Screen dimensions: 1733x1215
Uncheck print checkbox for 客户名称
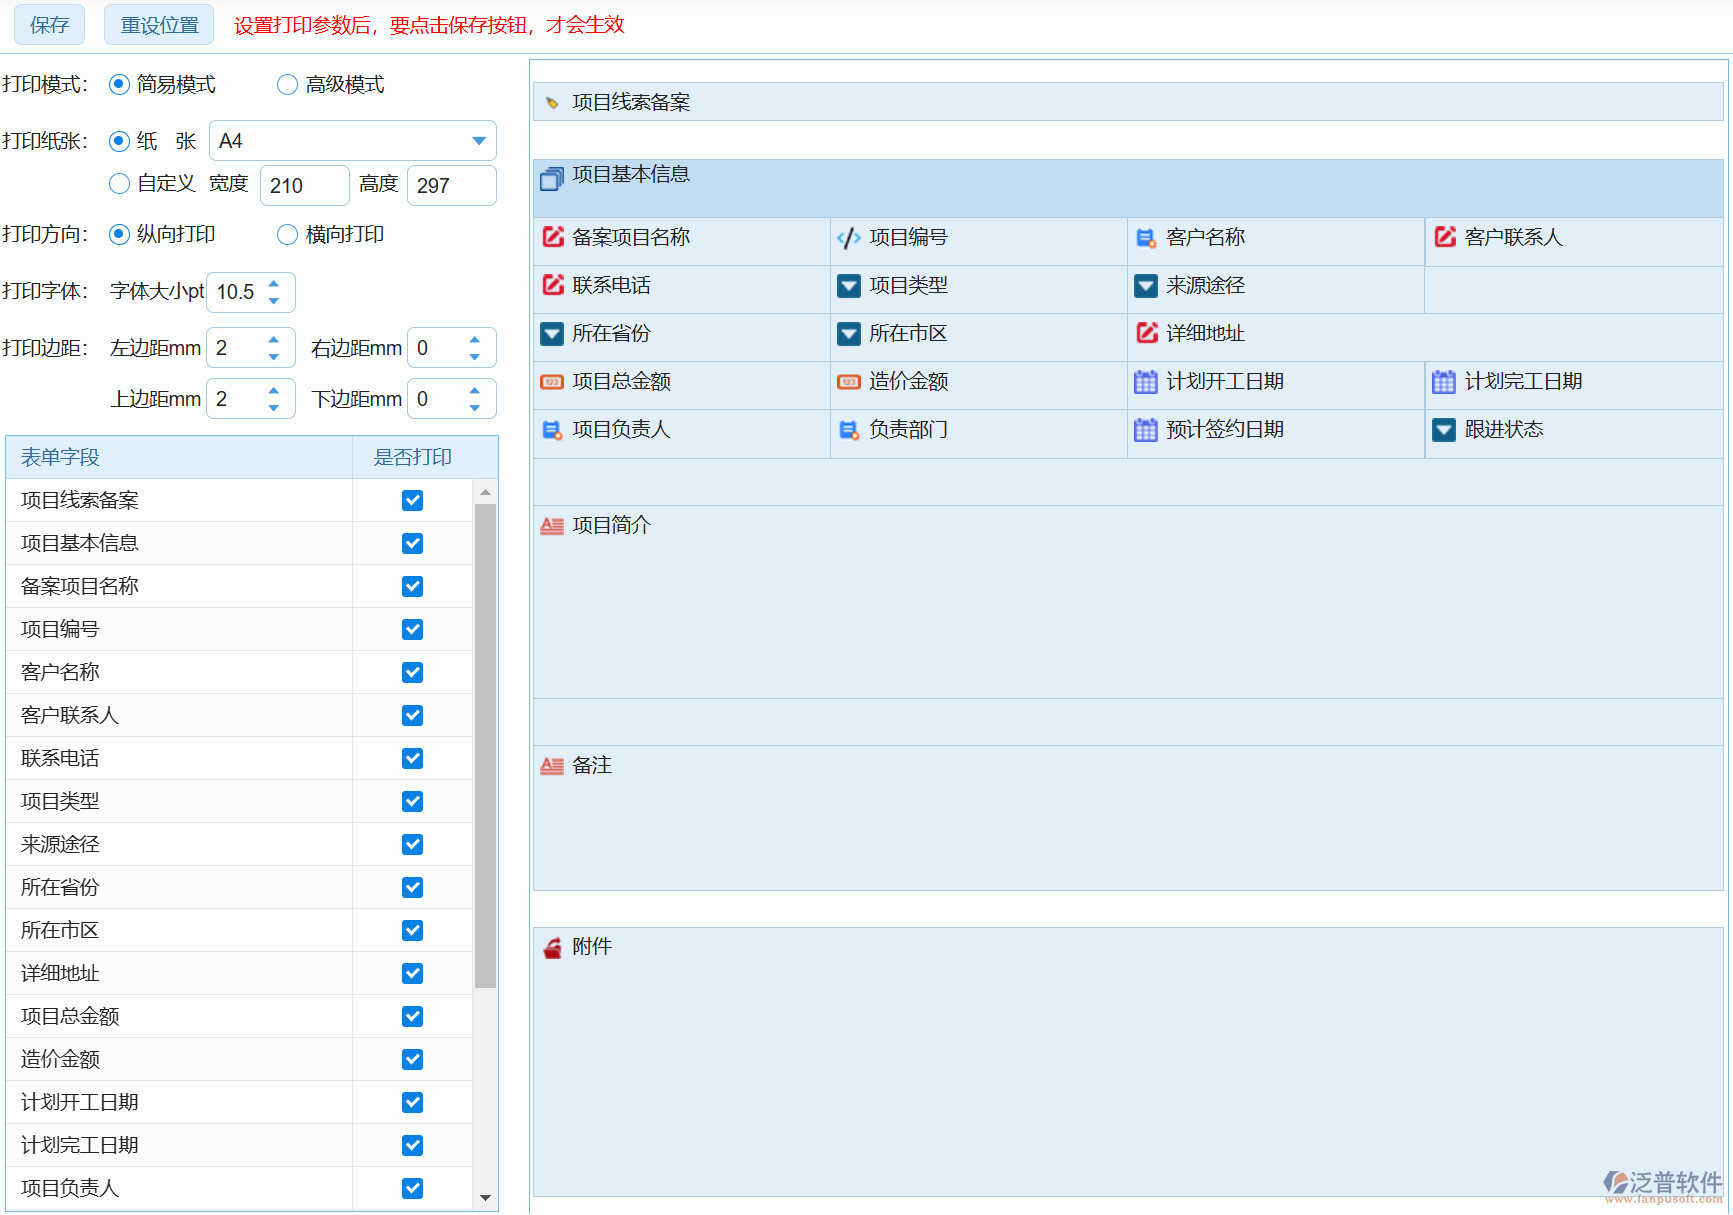[412, 672]
